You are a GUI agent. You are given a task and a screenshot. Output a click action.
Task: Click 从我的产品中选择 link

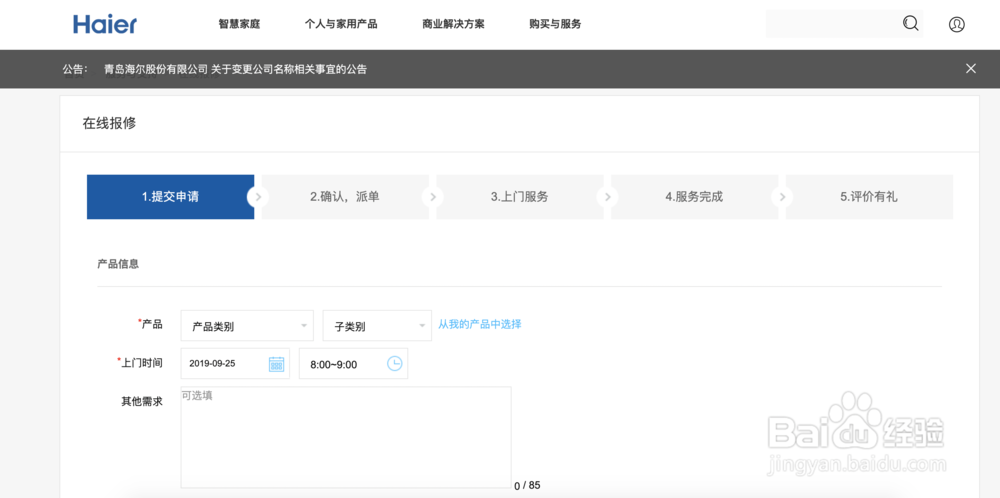click(480, 324)
